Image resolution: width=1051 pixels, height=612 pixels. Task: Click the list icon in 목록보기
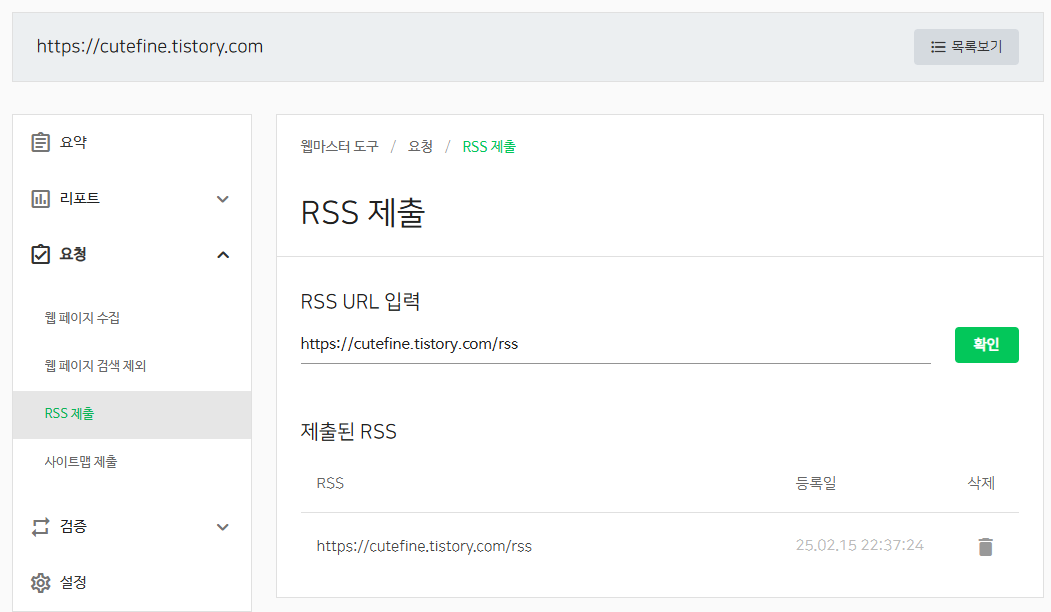(938, 47)
